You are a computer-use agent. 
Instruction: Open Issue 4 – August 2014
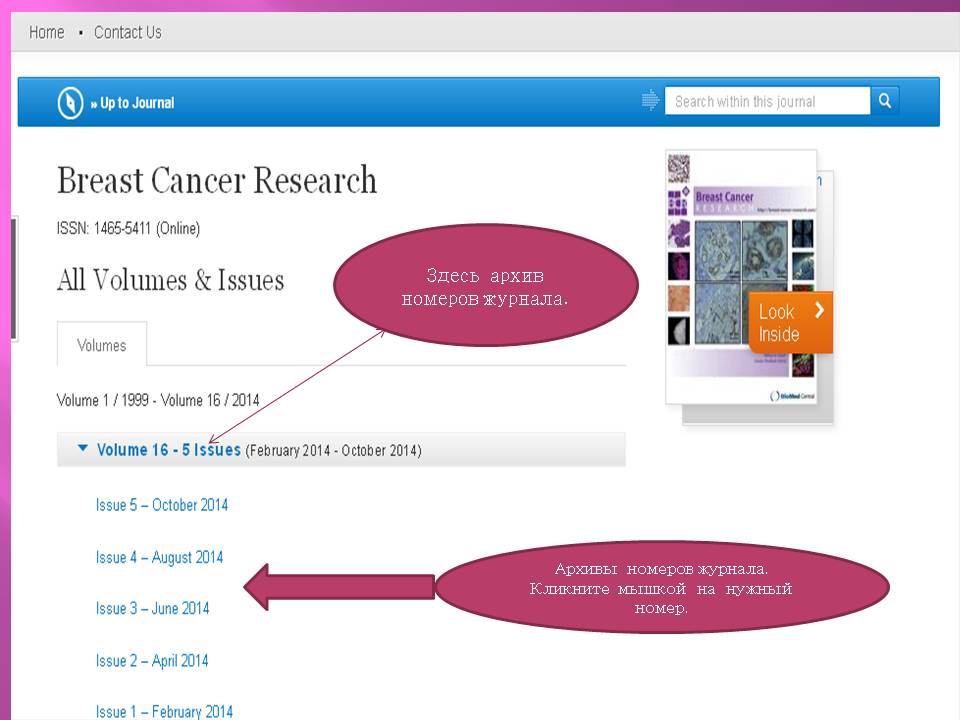pos(159,557)
